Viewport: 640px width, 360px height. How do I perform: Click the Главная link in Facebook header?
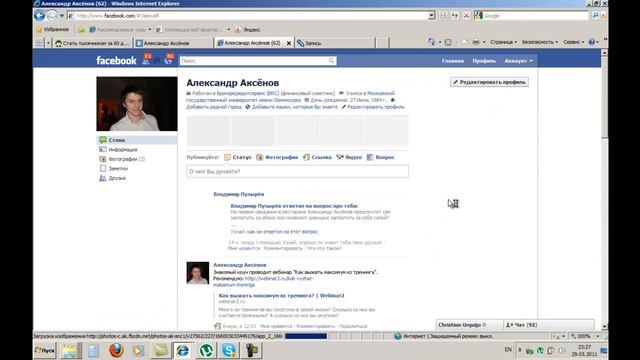tap(453, 61)
